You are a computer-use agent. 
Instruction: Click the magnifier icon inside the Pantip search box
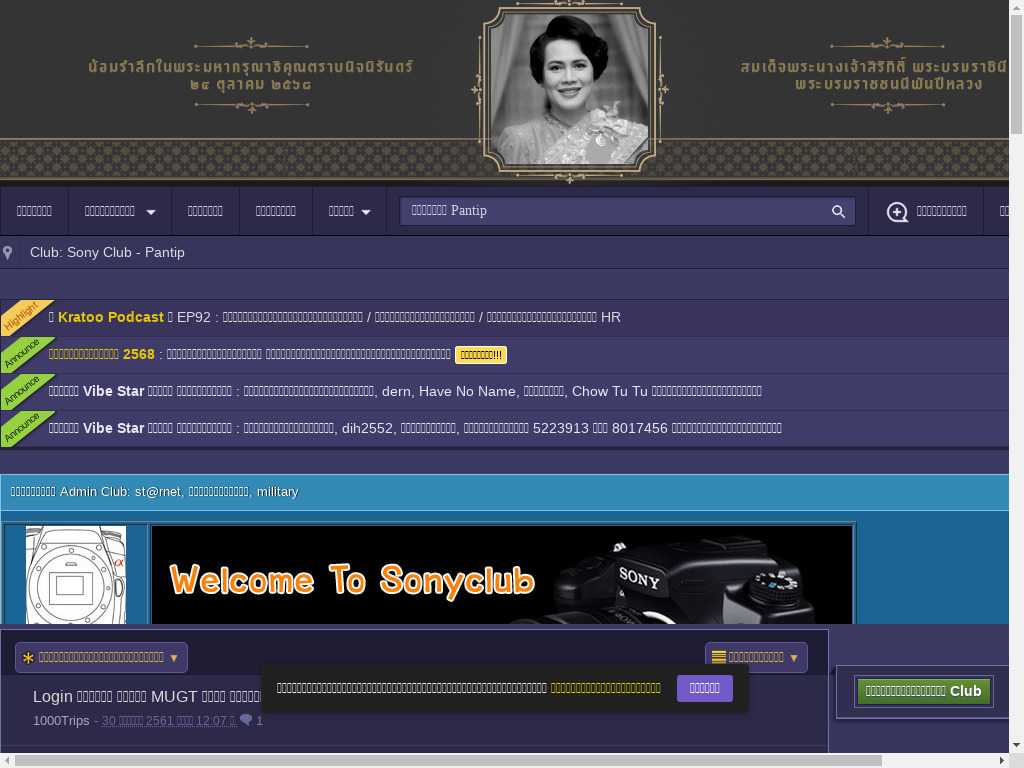pyautogui.click(x=838, y=211)
